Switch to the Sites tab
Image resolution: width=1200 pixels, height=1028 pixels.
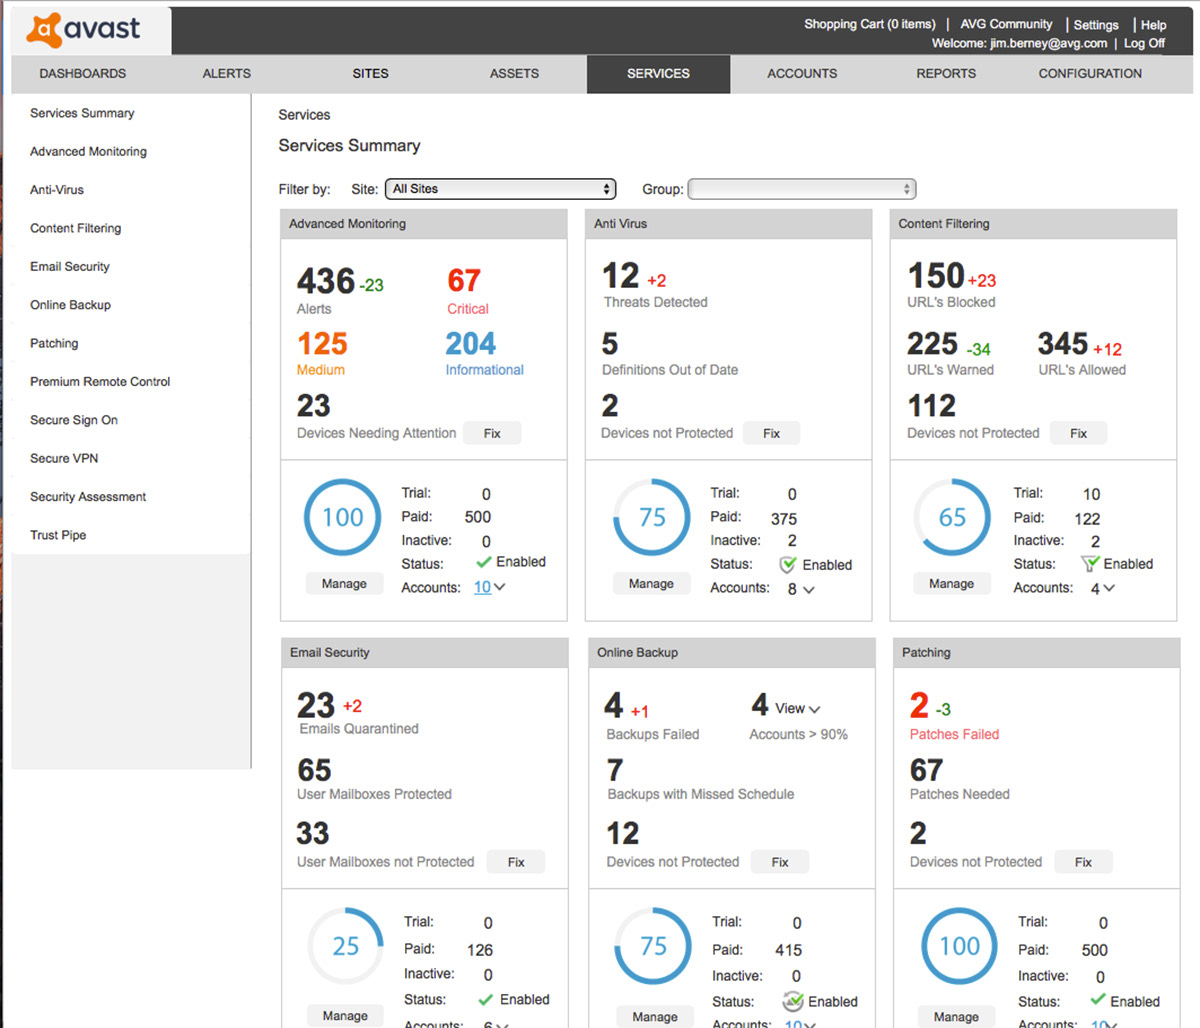[371, 73]
